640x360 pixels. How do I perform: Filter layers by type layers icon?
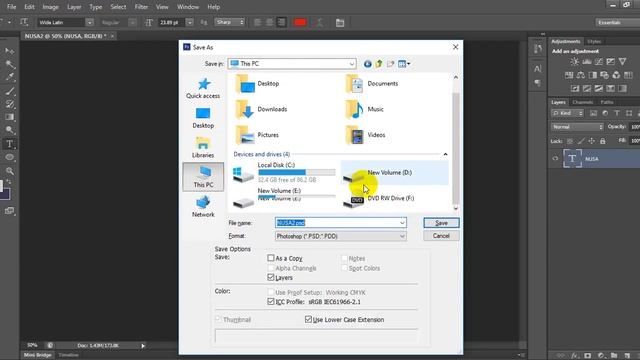[x=617, y=113]
